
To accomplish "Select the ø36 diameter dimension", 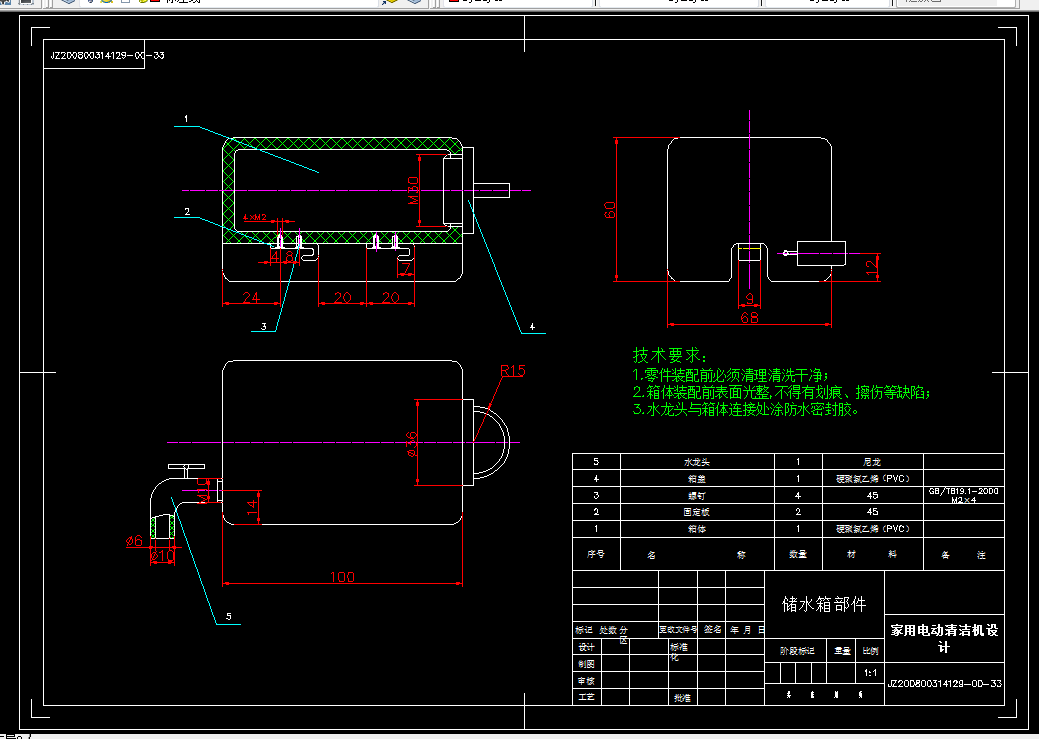I will 411,443.
